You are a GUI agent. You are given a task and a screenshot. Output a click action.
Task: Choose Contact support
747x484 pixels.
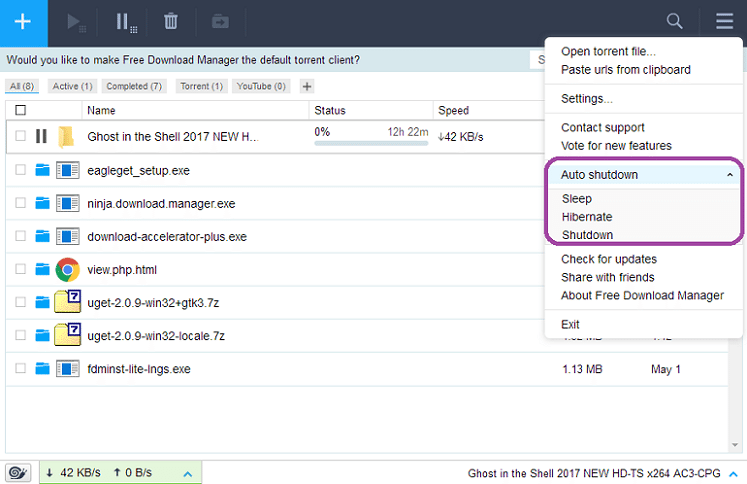603,128
